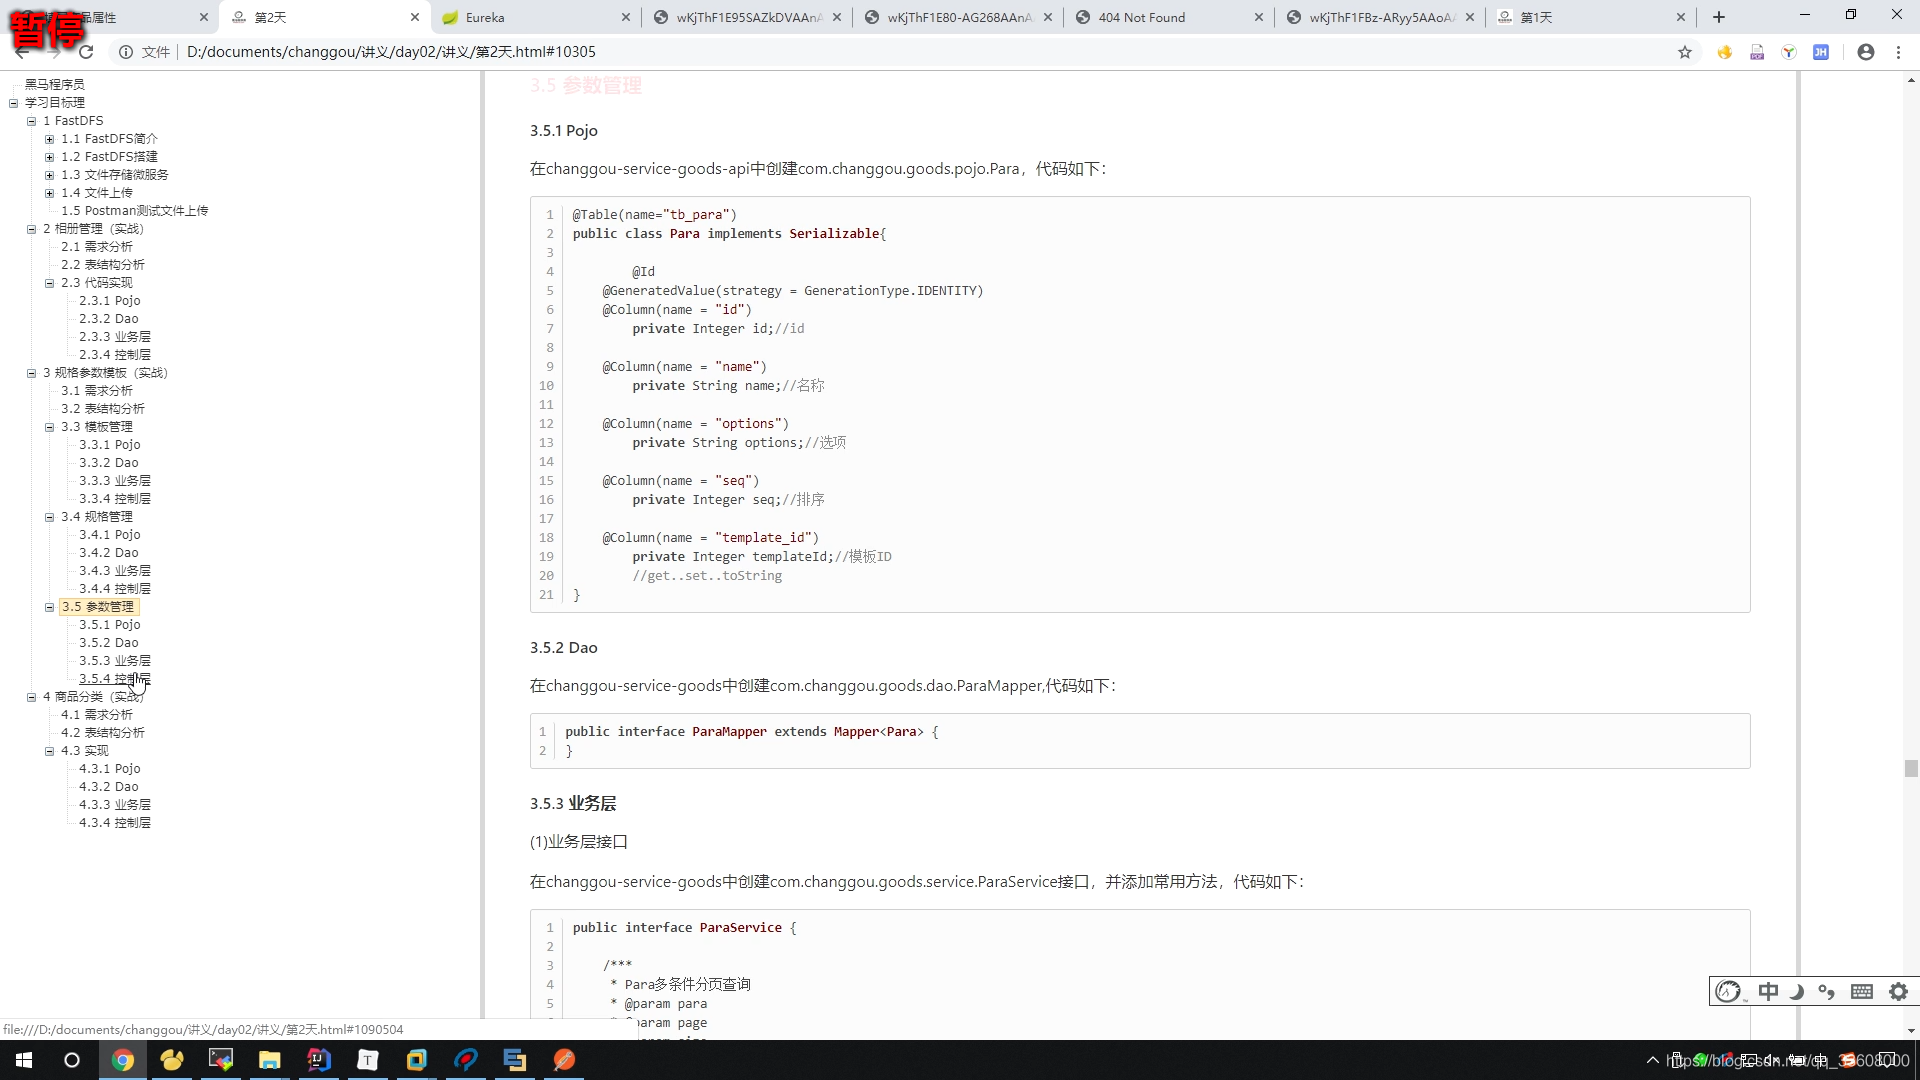Select 黑马程序员 root item
The height and width of the screenshot is (1080, 1920).
[x=55, y=85]
